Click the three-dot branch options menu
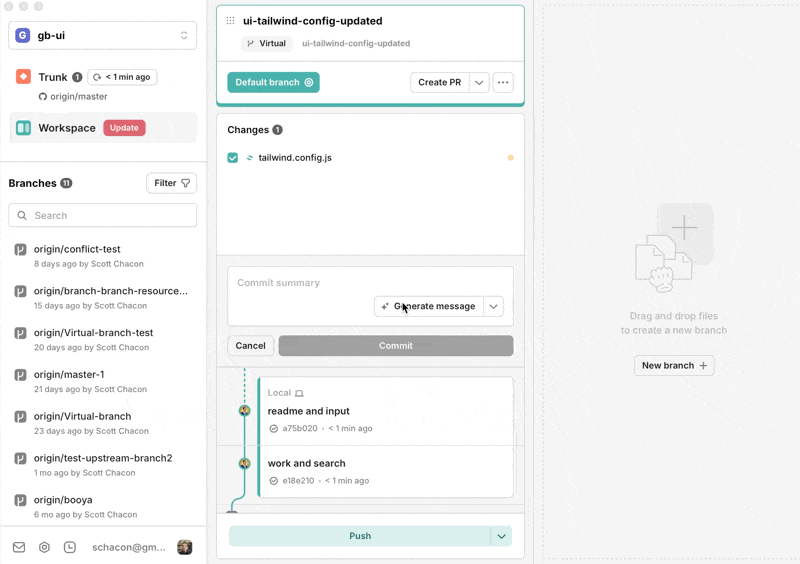800x564 pixels. [x=503, y=82]
